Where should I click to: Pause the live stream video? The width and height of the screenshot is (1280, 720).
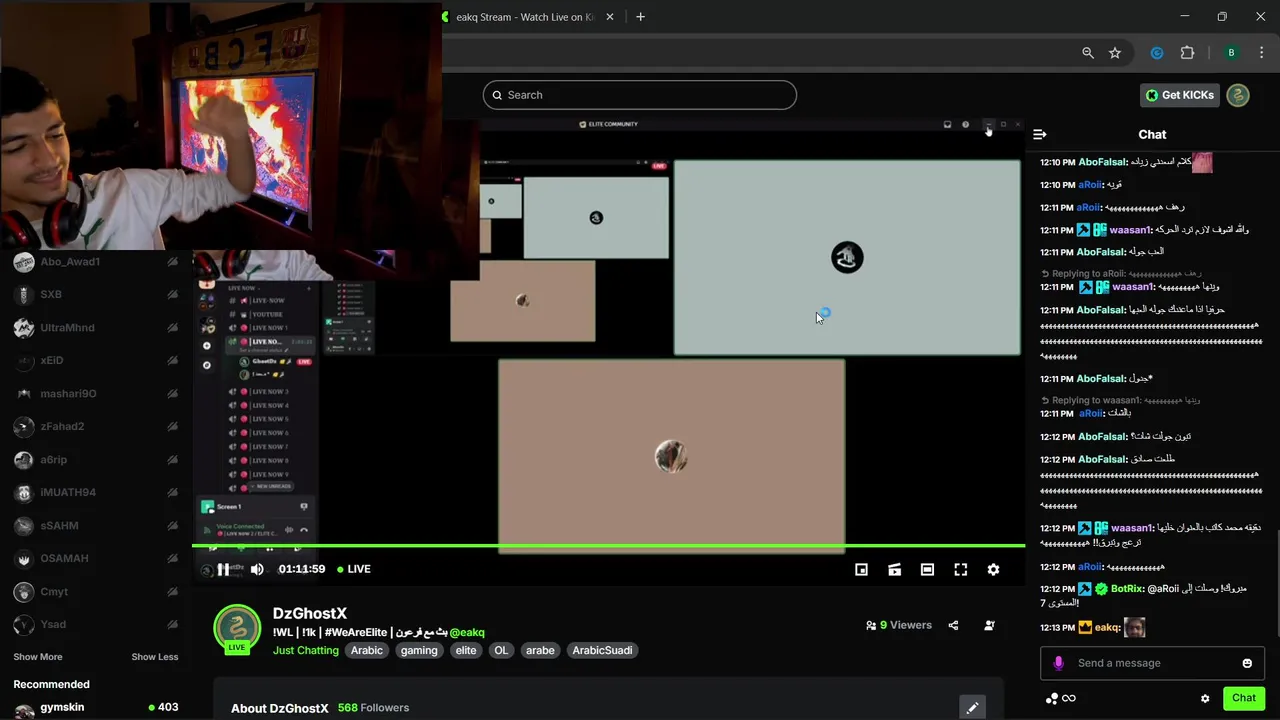(223, 569)
